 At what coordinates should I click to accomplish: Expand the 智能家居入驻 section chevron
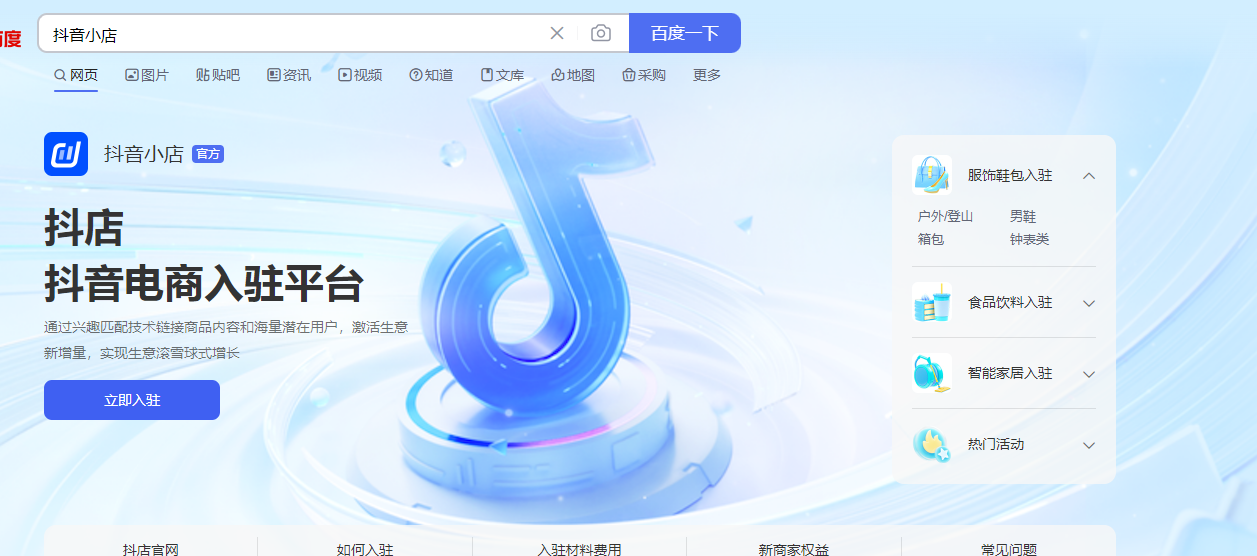[1089, 374]
